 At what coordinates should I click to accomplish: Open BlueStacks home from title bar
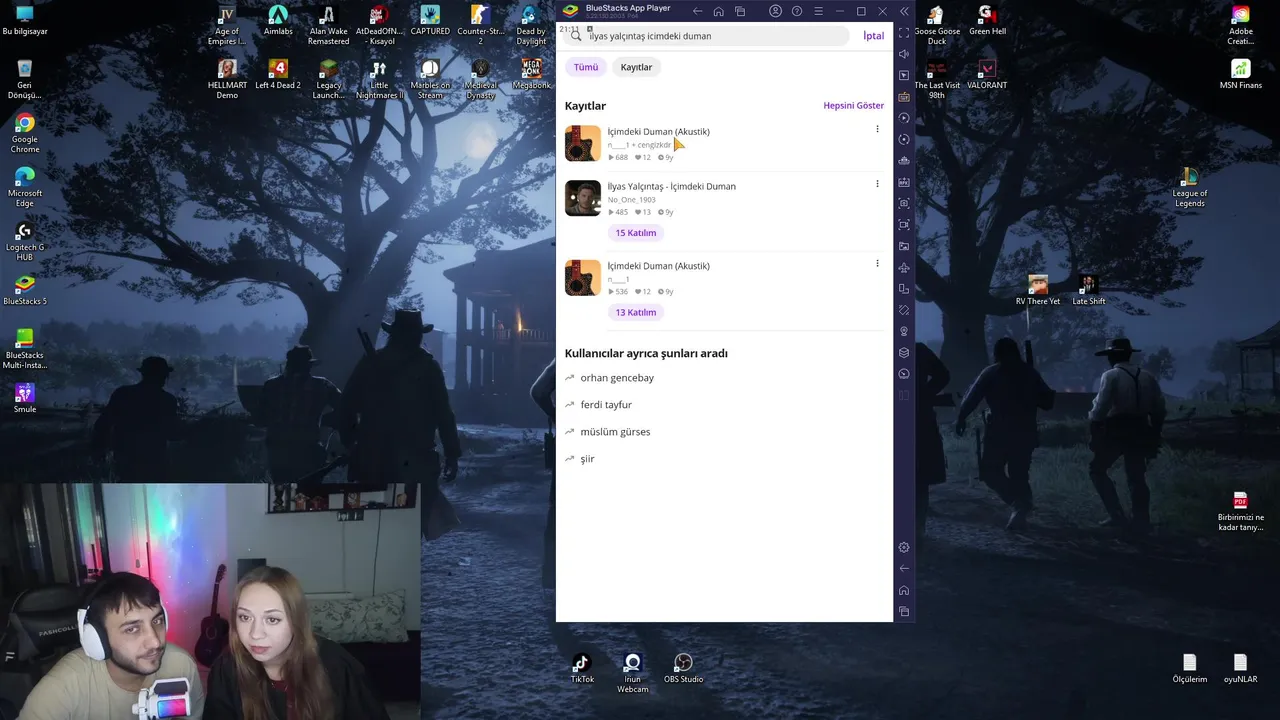click(x=718, y=11)
